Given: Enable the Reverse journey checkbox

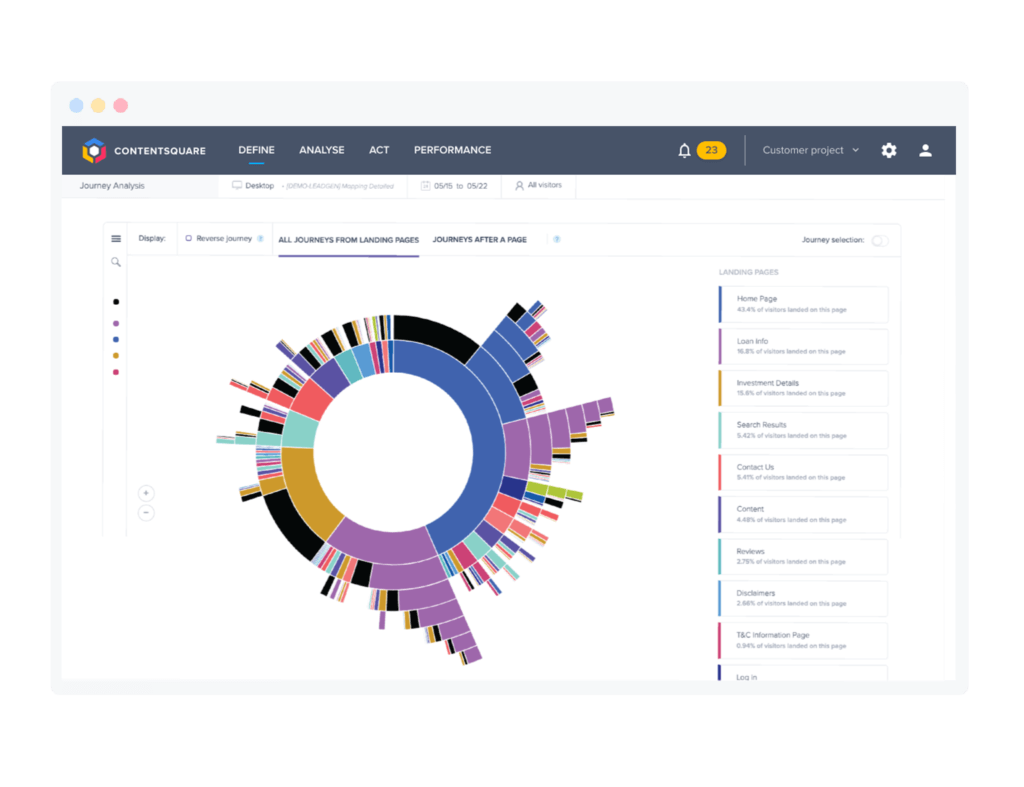Looking at the screenshot, I should (190, 240).
